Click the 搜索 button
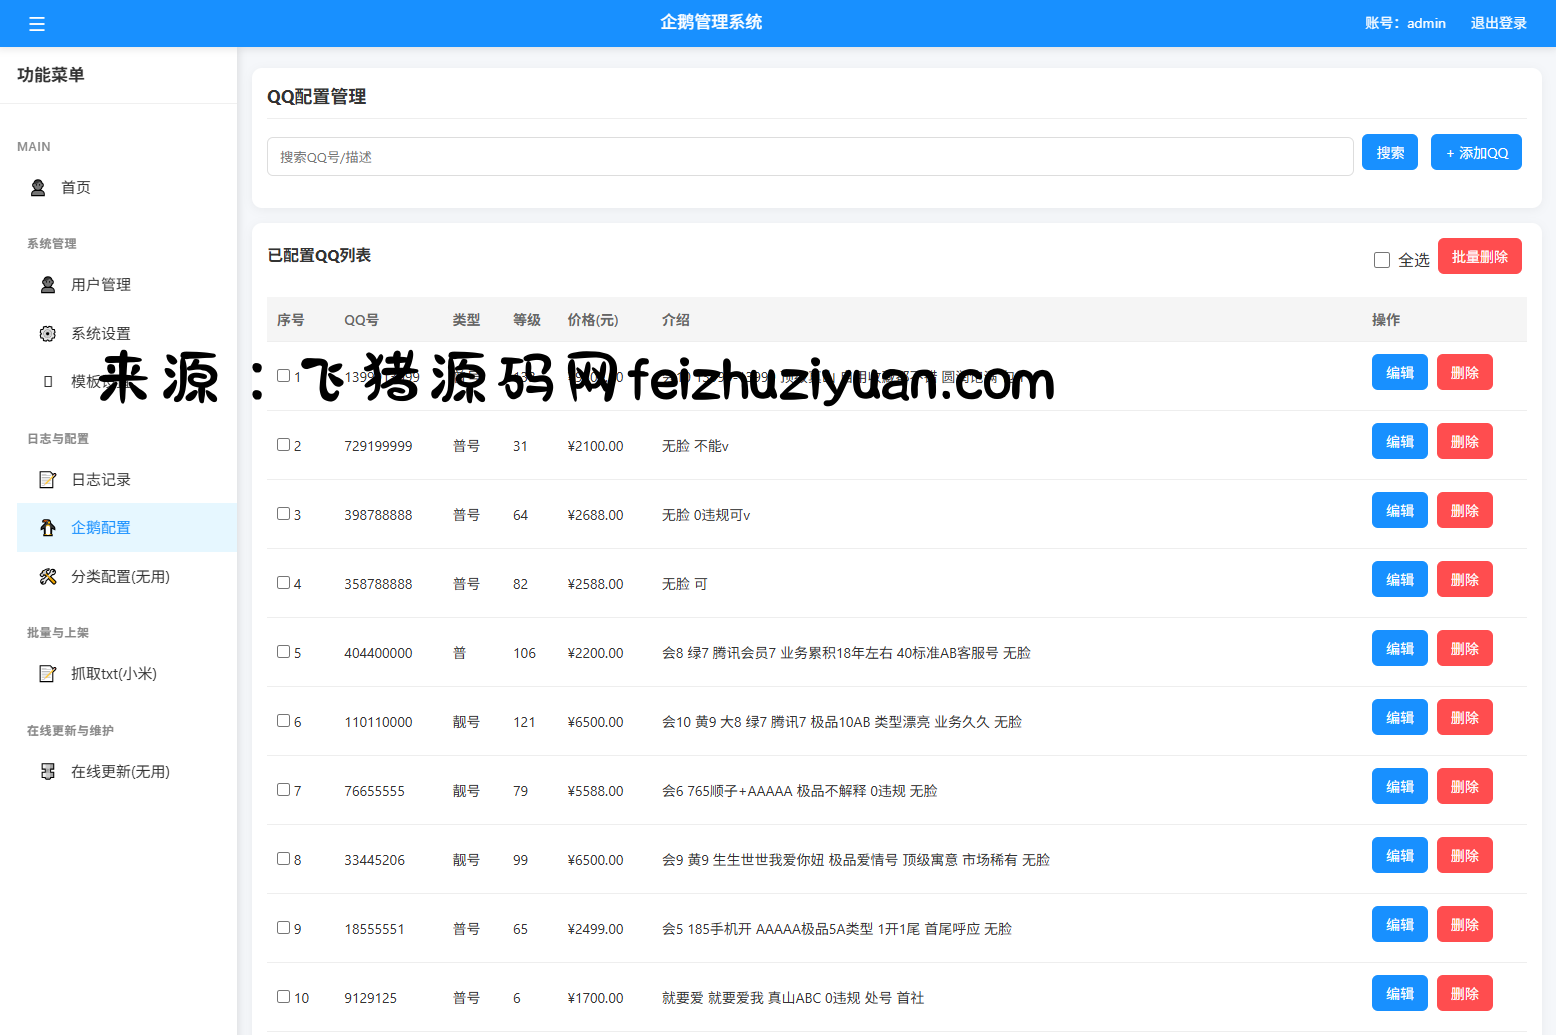Image resolution: width=1556 pixels, height=1035 pixels. click(x=1389, y=153)
